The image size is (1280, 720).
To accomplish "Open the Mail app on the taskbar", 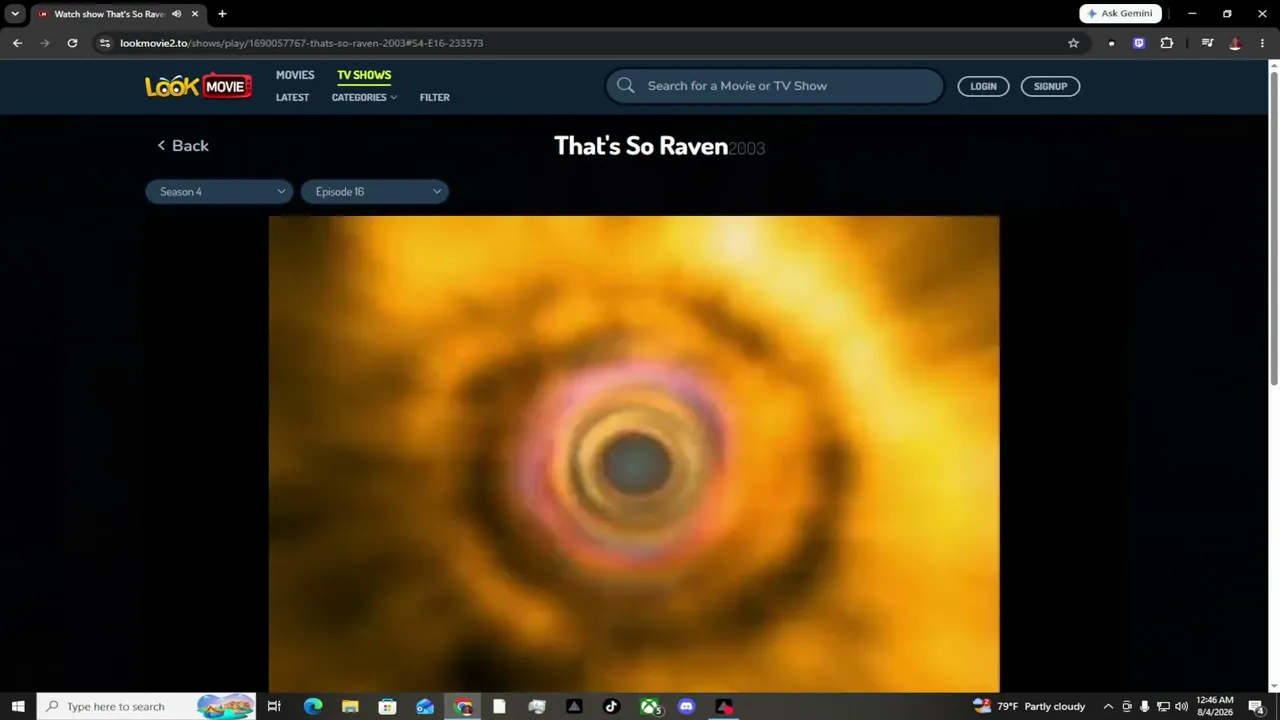I will click(425, 706).
